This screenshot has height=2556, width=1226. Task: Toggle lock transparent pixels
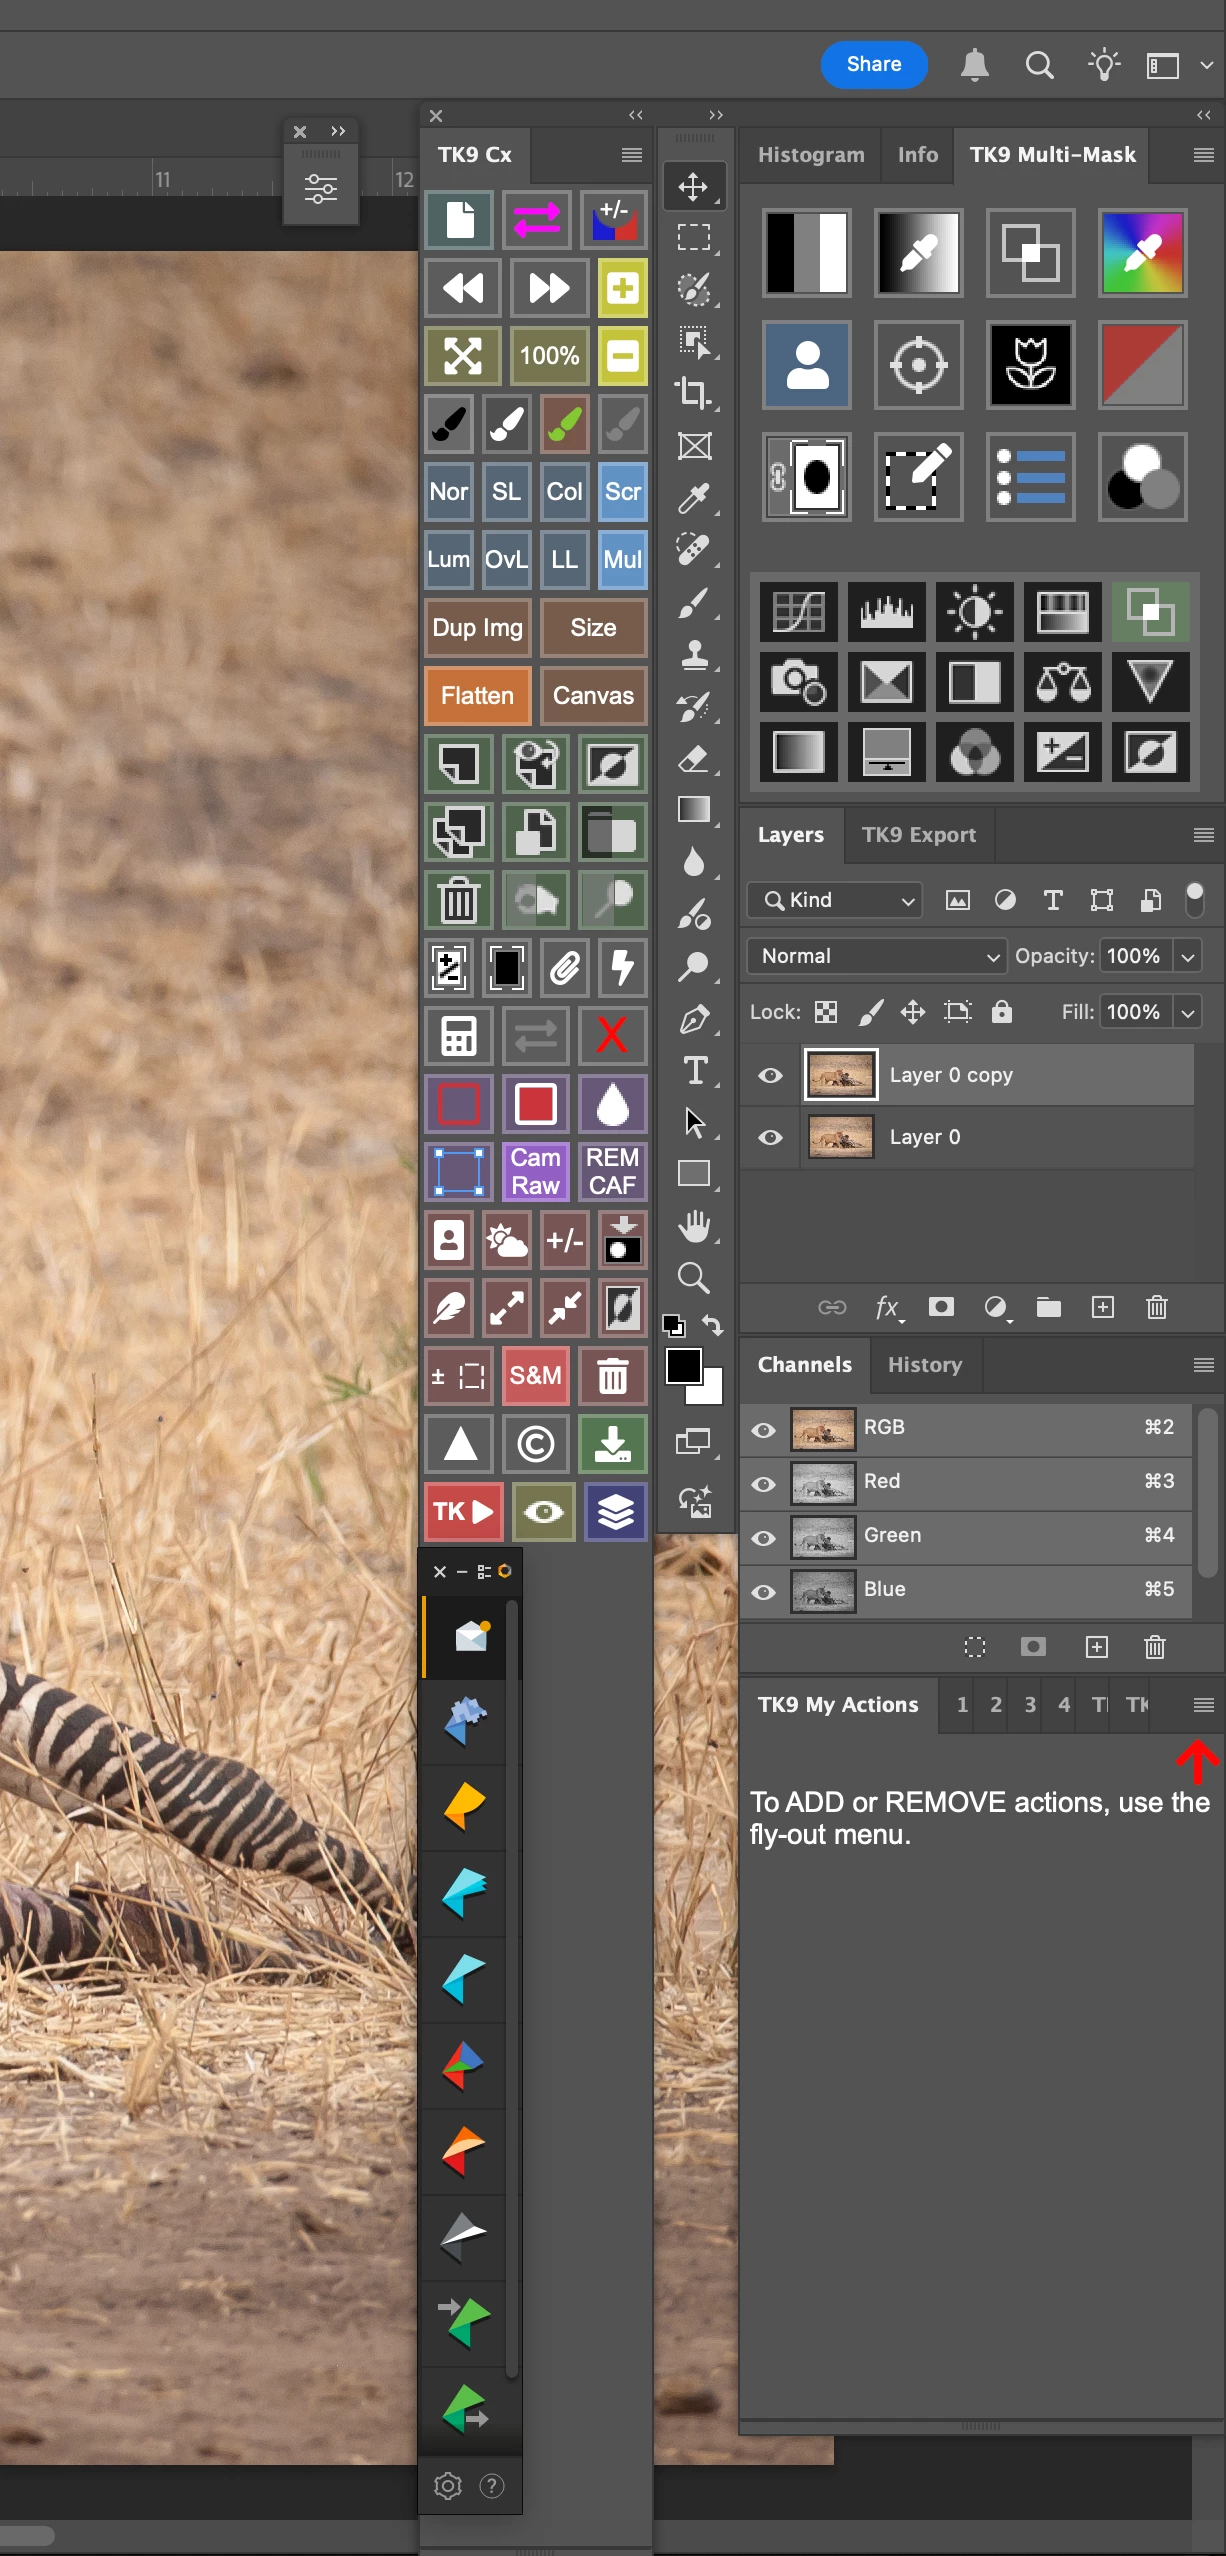(826, 1012)
